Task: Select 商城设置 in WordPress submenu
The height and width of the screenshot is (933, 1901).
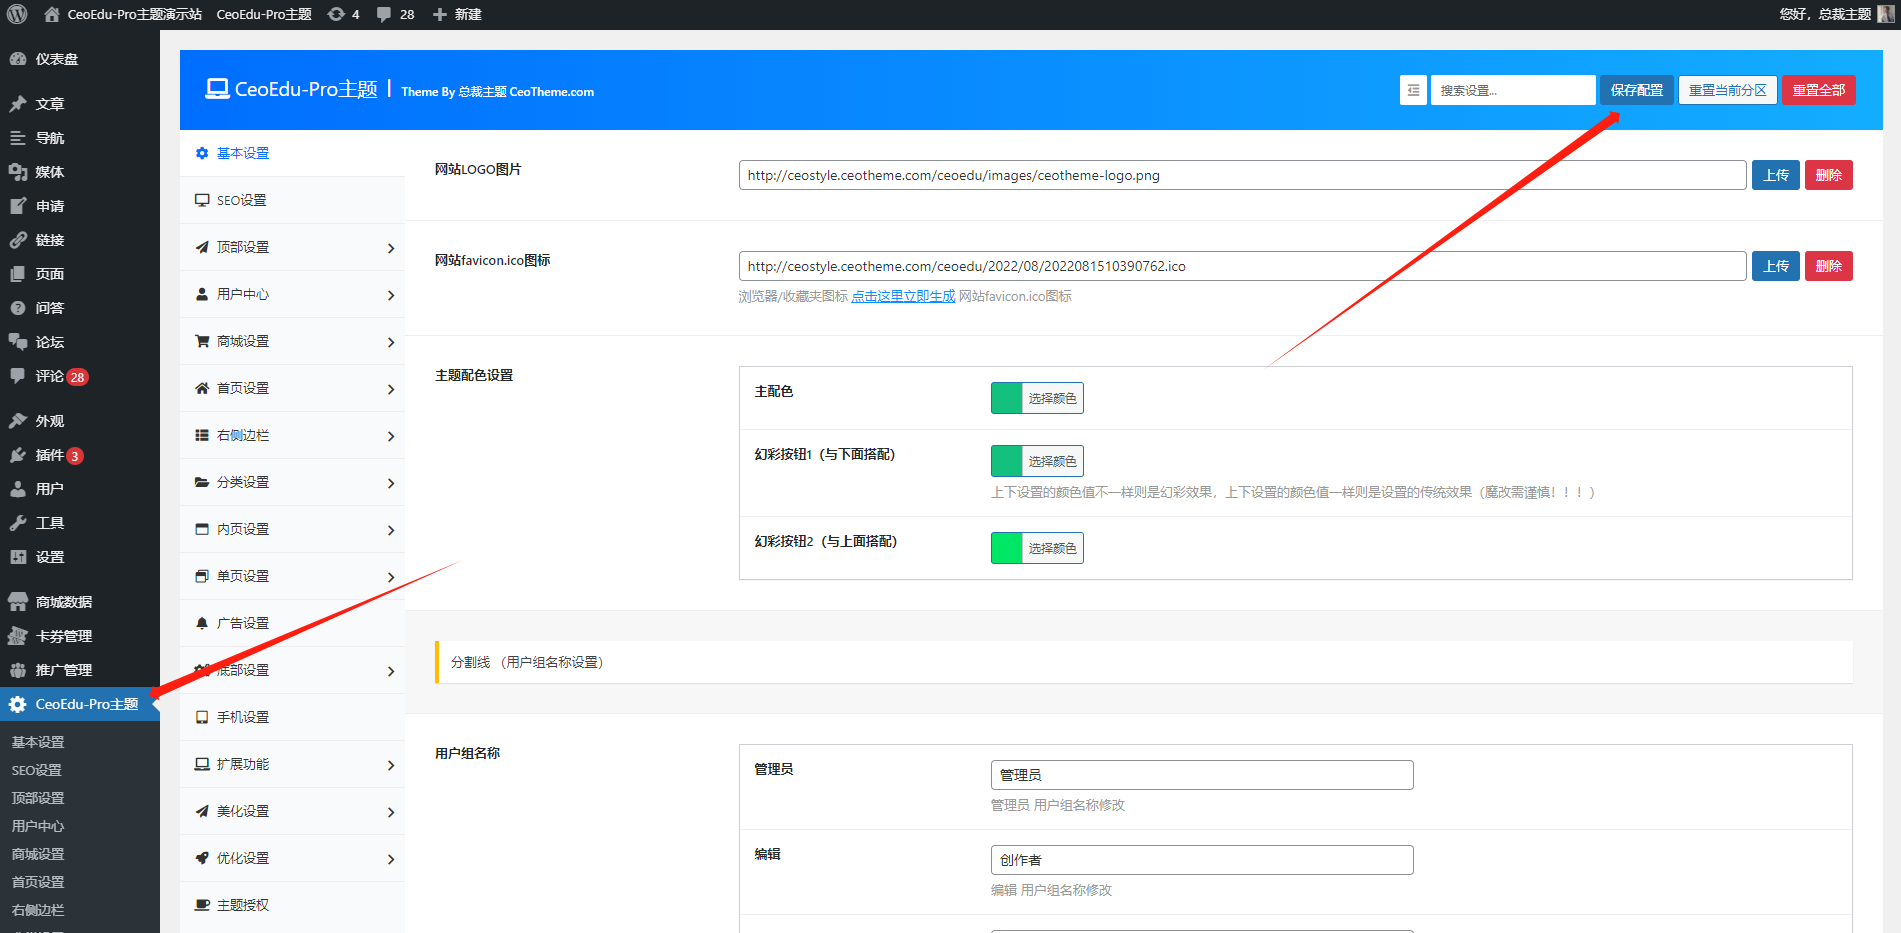Action: [x=38, y=854]
